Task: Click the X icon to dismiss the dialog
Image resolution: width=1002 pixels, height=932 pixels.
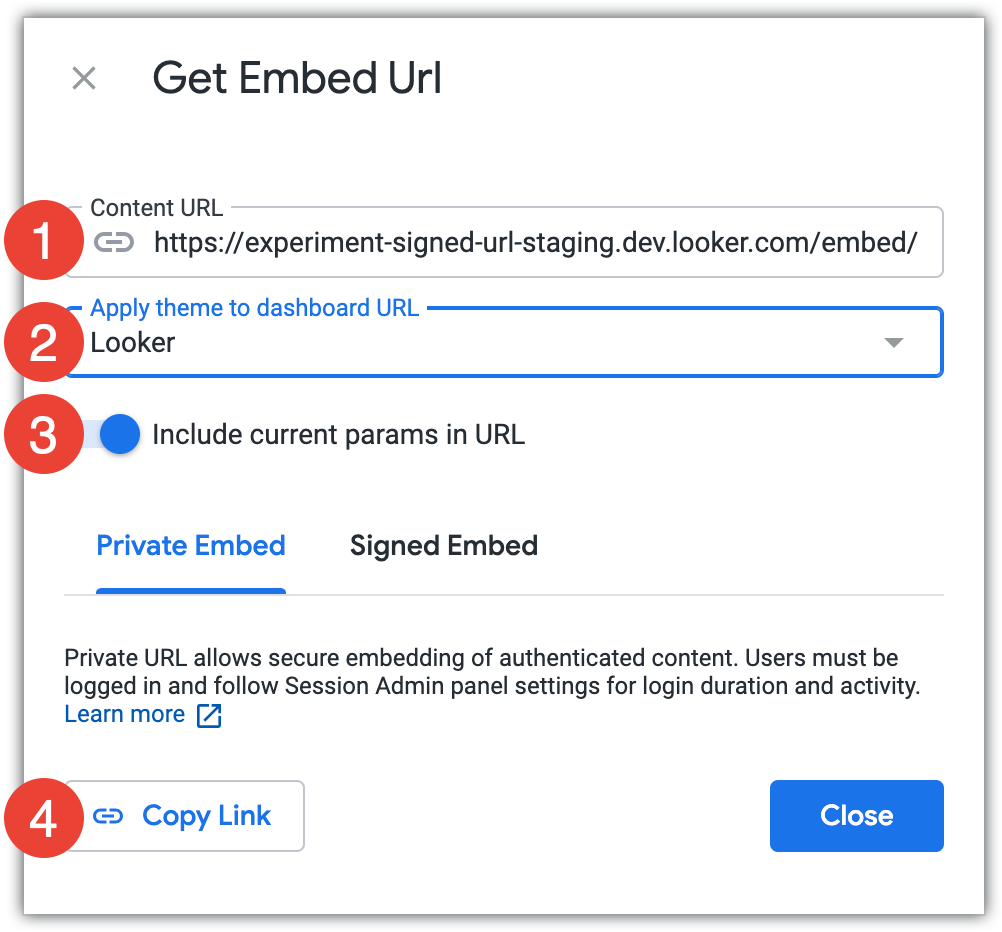Action: [x=84, y=78]
